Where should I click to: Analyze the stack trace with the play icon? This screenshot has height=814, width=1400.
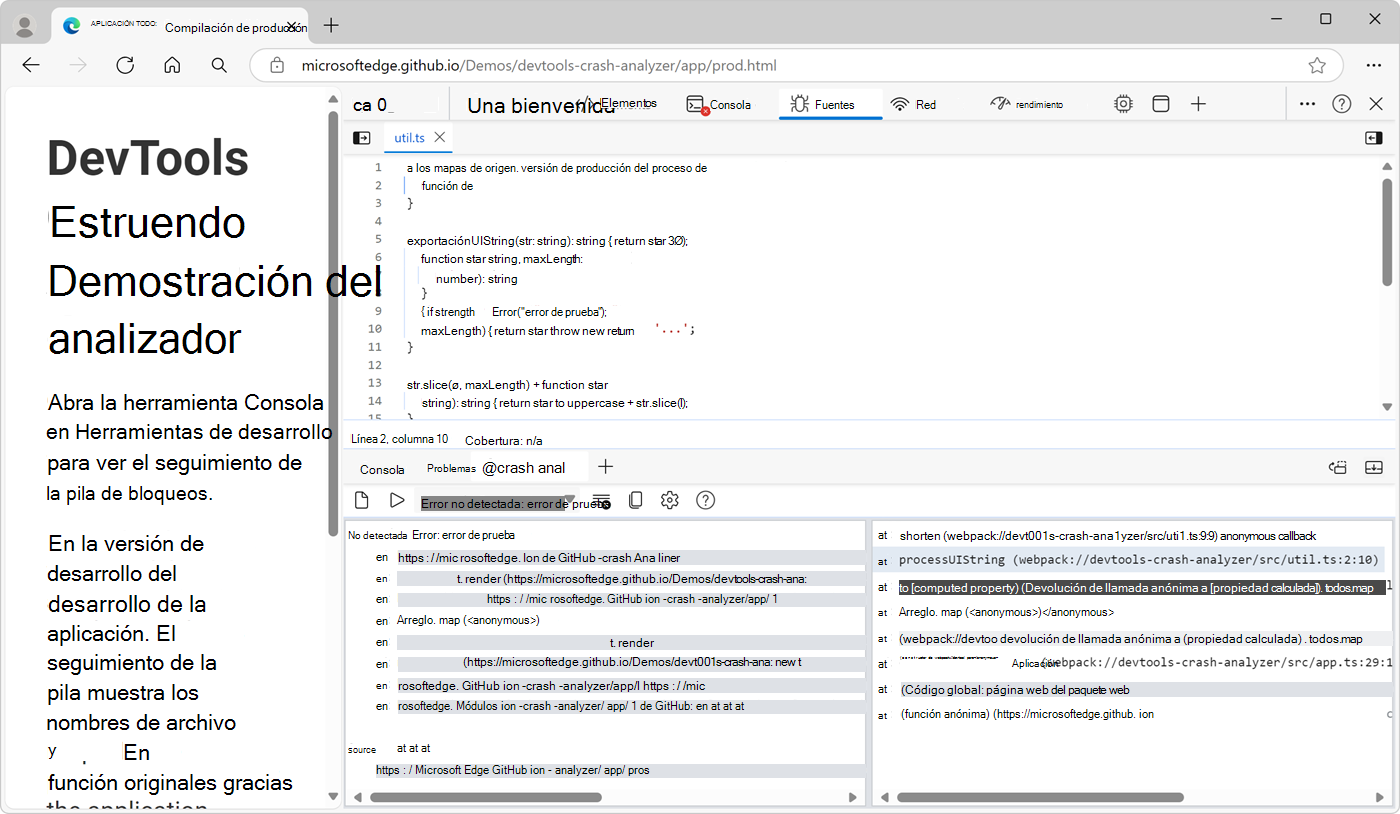(397, 500)
